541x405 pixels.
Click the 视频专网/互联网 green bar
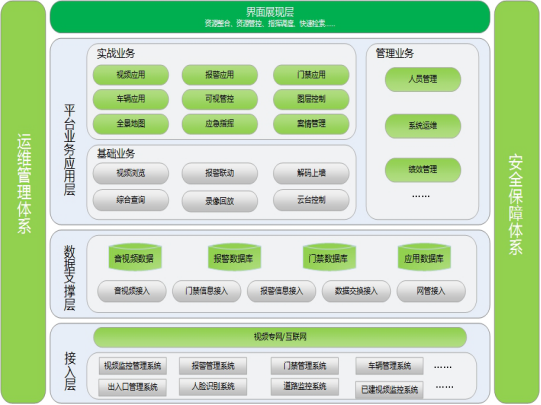click(x=280, y=337)
